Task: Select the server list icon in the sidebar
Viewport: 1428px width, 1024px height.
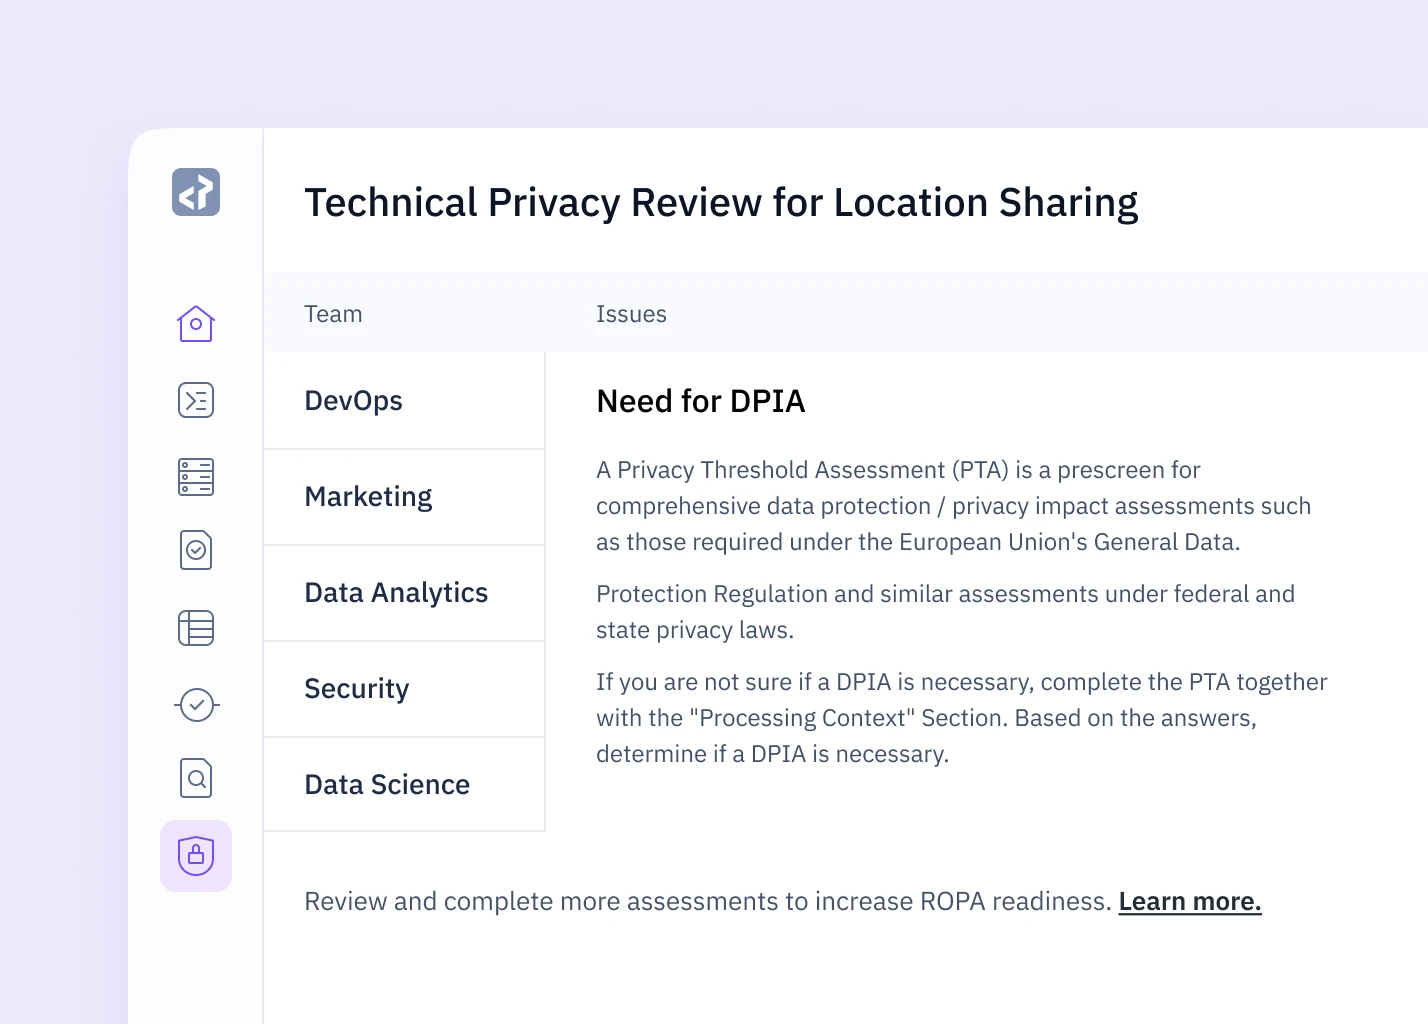Action: tap(196, 477)
